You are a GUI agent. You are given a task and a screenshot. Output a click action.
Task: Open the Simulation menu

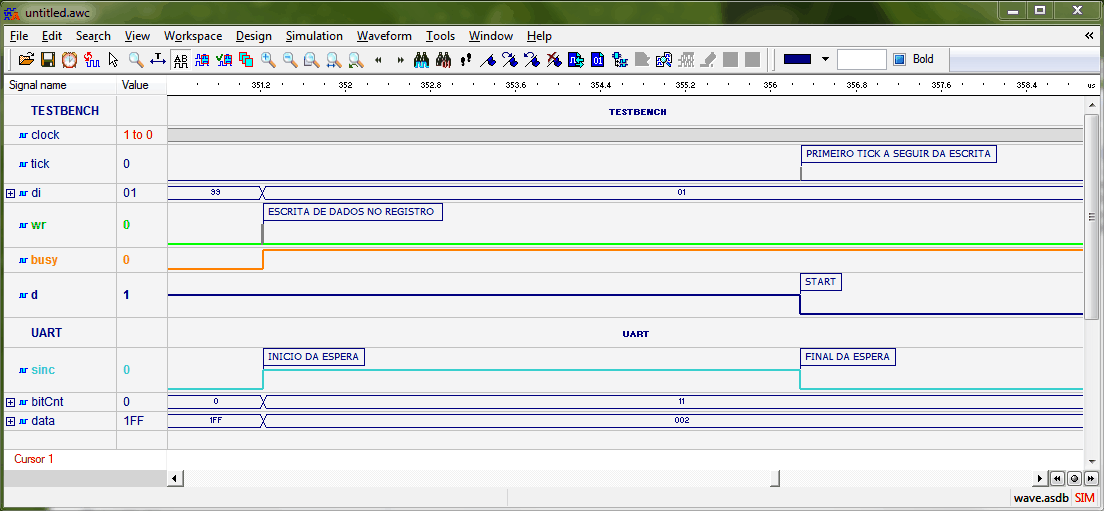tap(314, 36)
